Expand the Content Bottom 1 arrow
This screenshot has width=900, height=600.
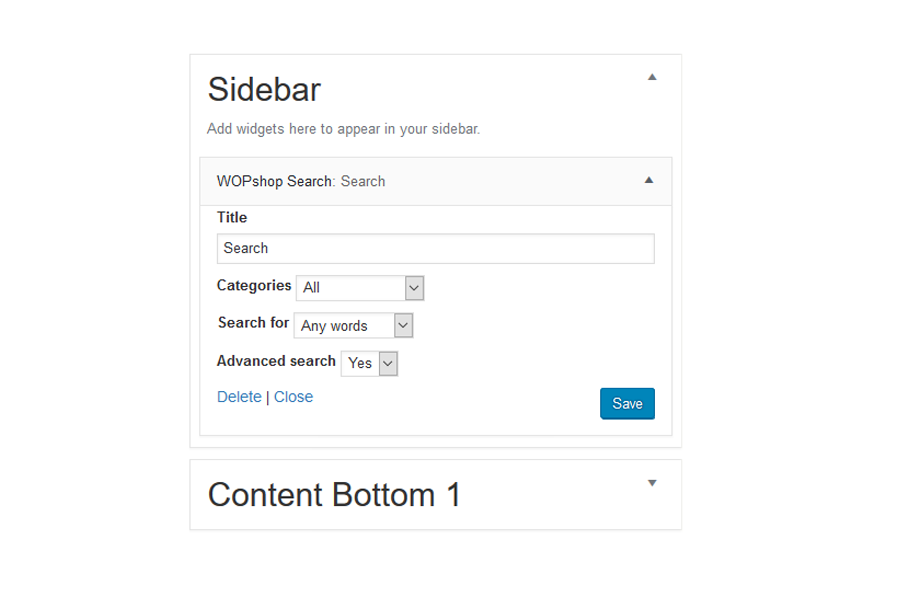click(x=652, y=483)
